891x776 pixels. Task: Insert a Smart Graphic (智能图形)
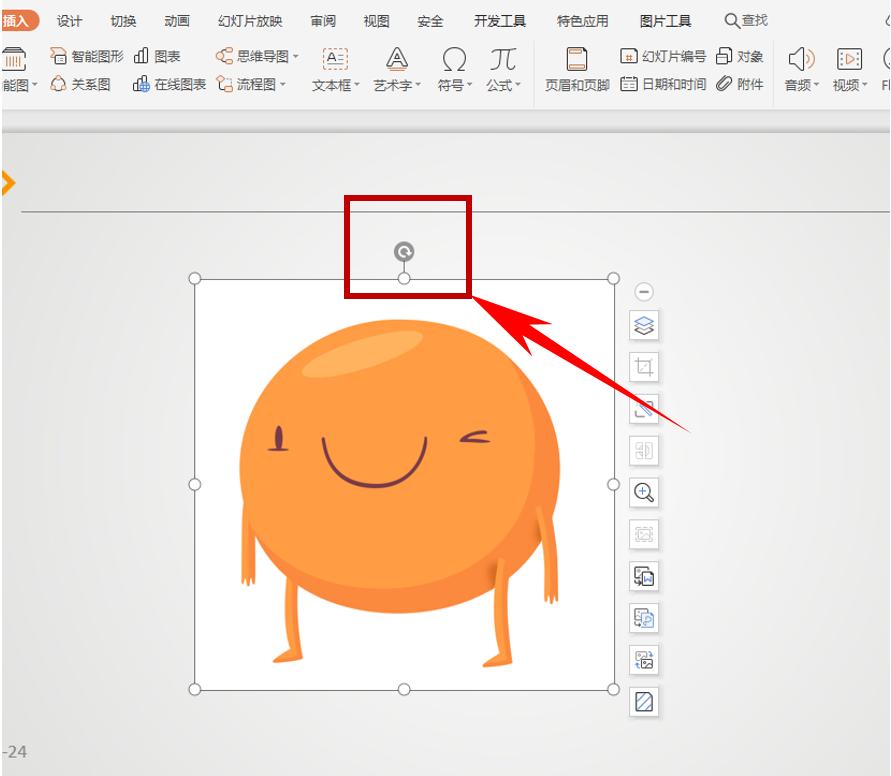88,57
